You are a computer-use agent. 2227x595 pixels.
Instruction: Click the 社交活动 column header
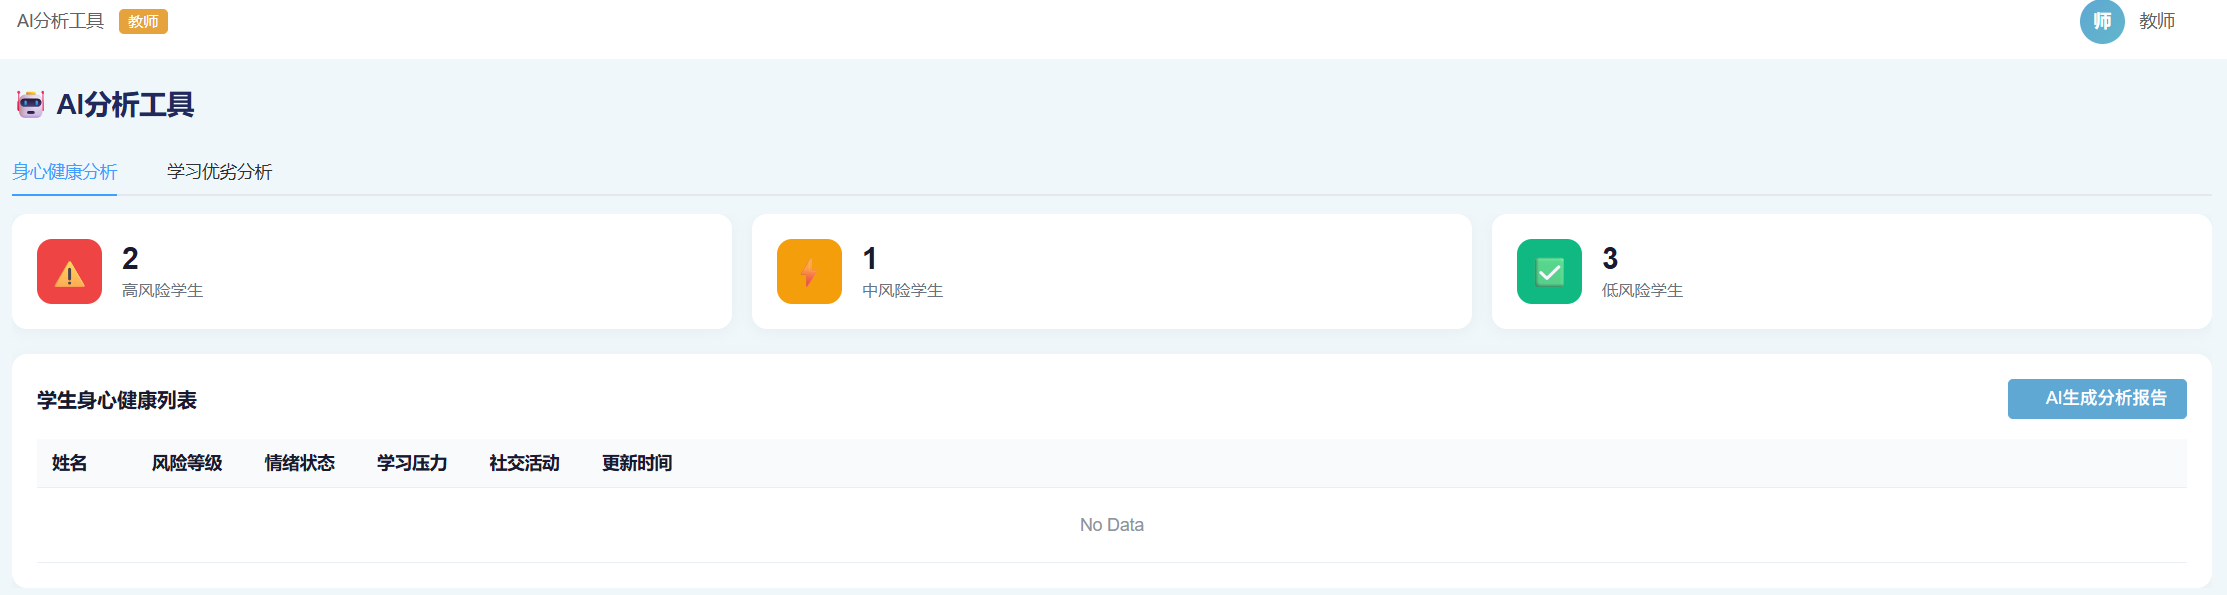pyautogui.click(x=524, y=463)
